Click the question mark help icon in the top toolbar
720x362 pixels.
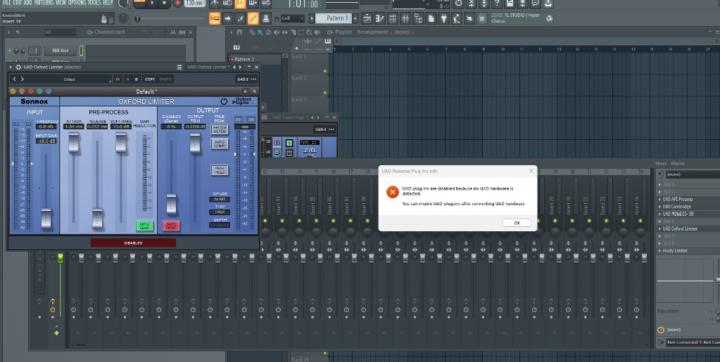tap(497, 4)
